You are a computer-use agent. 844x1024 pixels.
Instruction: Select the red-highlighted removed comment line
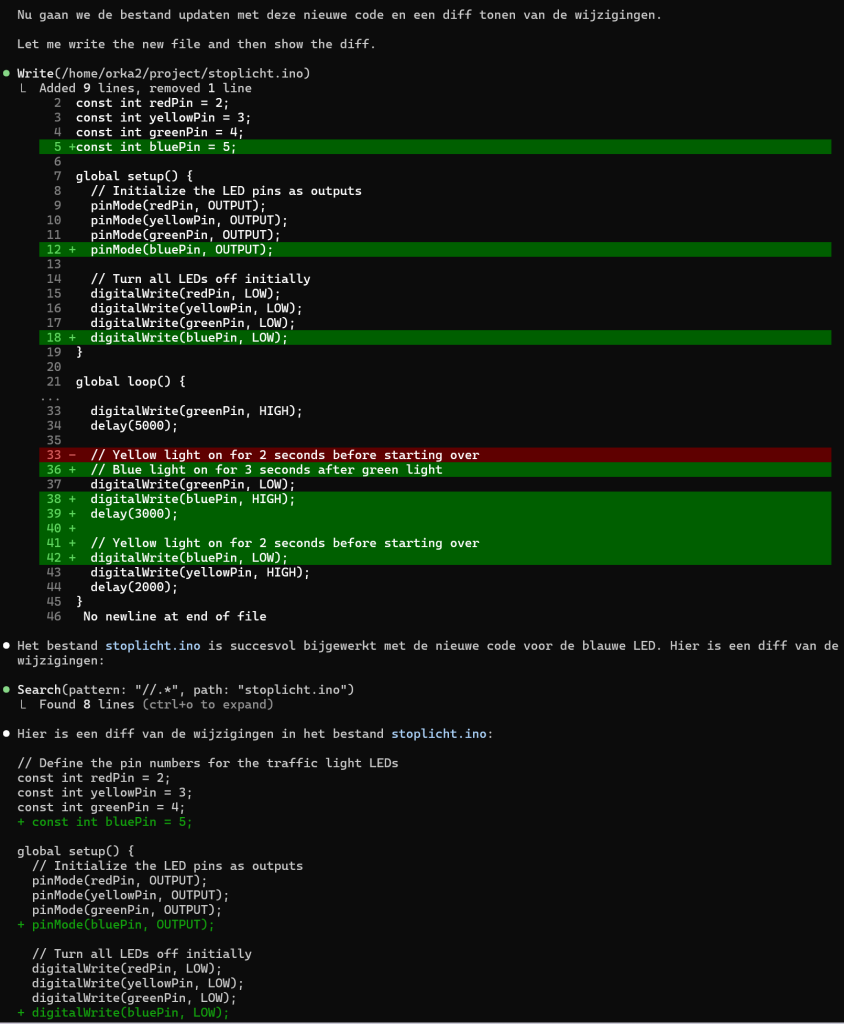pos(285,455)
